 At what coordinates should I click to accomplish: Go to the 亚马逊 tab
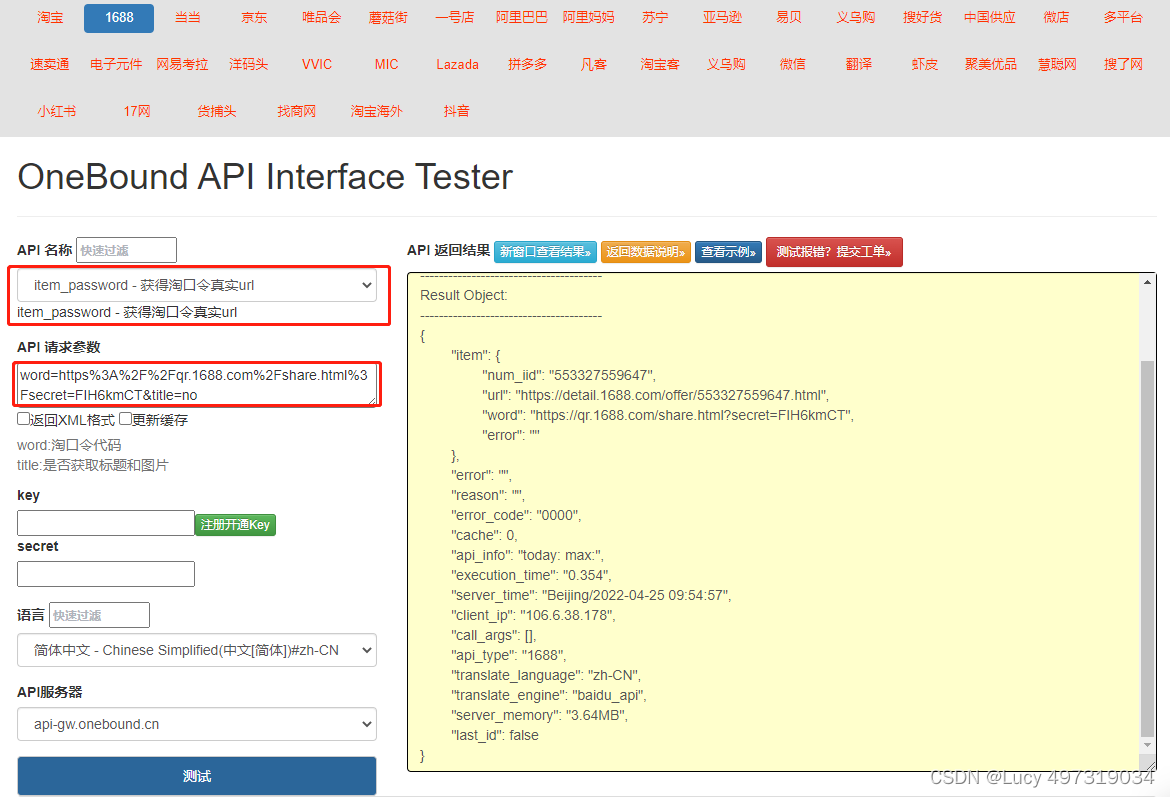(722, 17)
